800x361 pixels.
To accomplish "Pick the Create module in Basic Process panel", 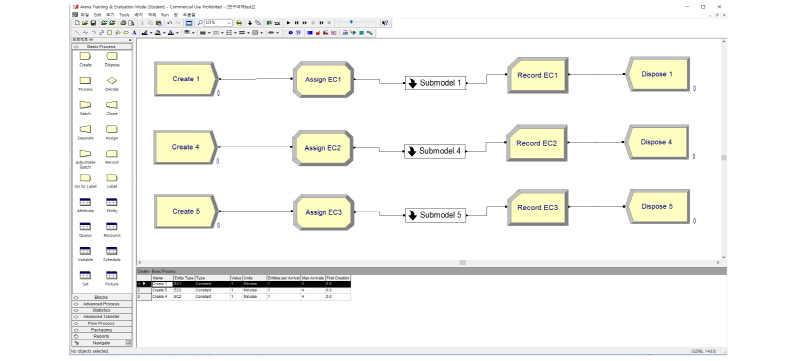I will pos(85,56).
